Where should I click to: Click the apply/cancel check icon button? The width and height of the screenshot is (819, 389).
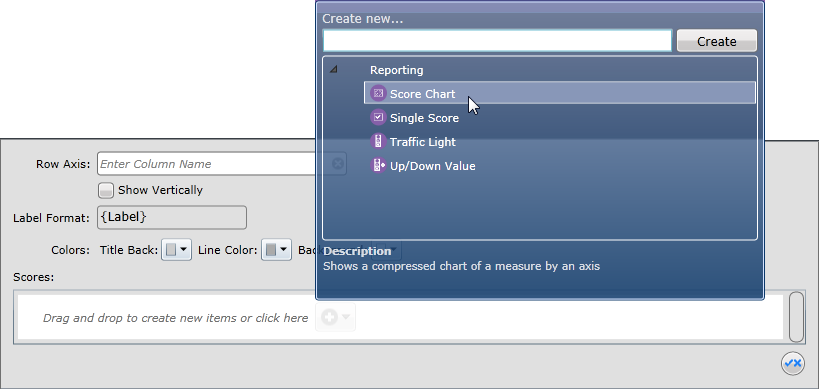pyautogui.click(x=792, y=363)
